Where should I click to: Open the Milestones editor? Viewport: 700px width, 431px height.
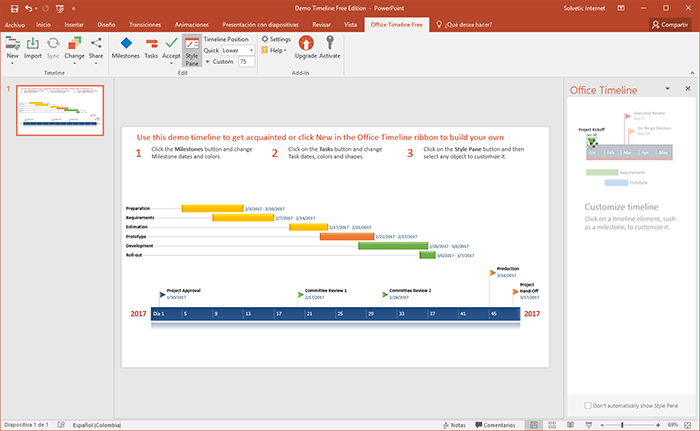tap(125, 48)
